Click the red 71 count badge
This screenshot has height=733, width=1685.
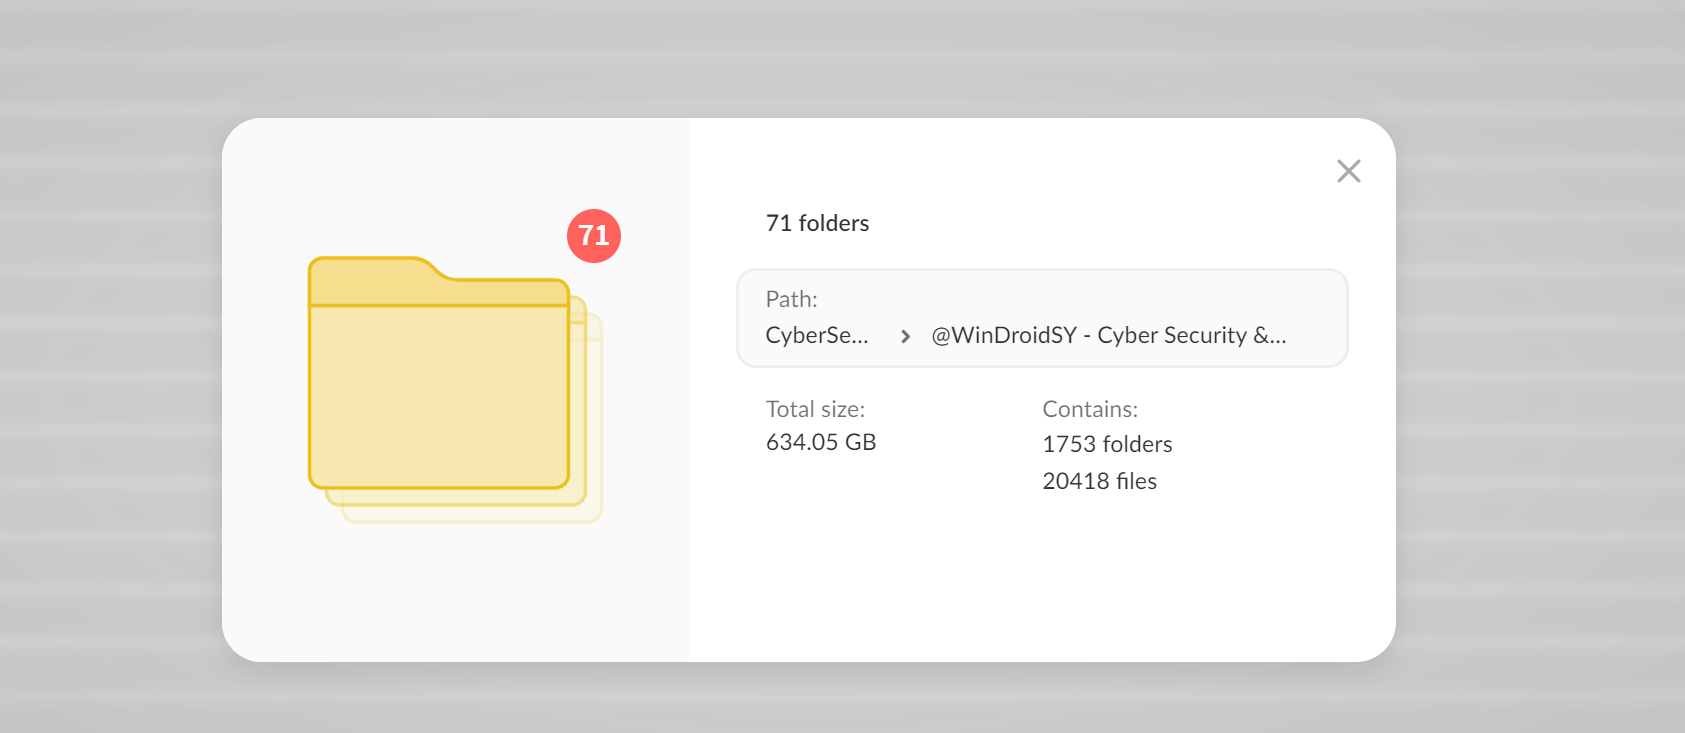pos(594,236)
